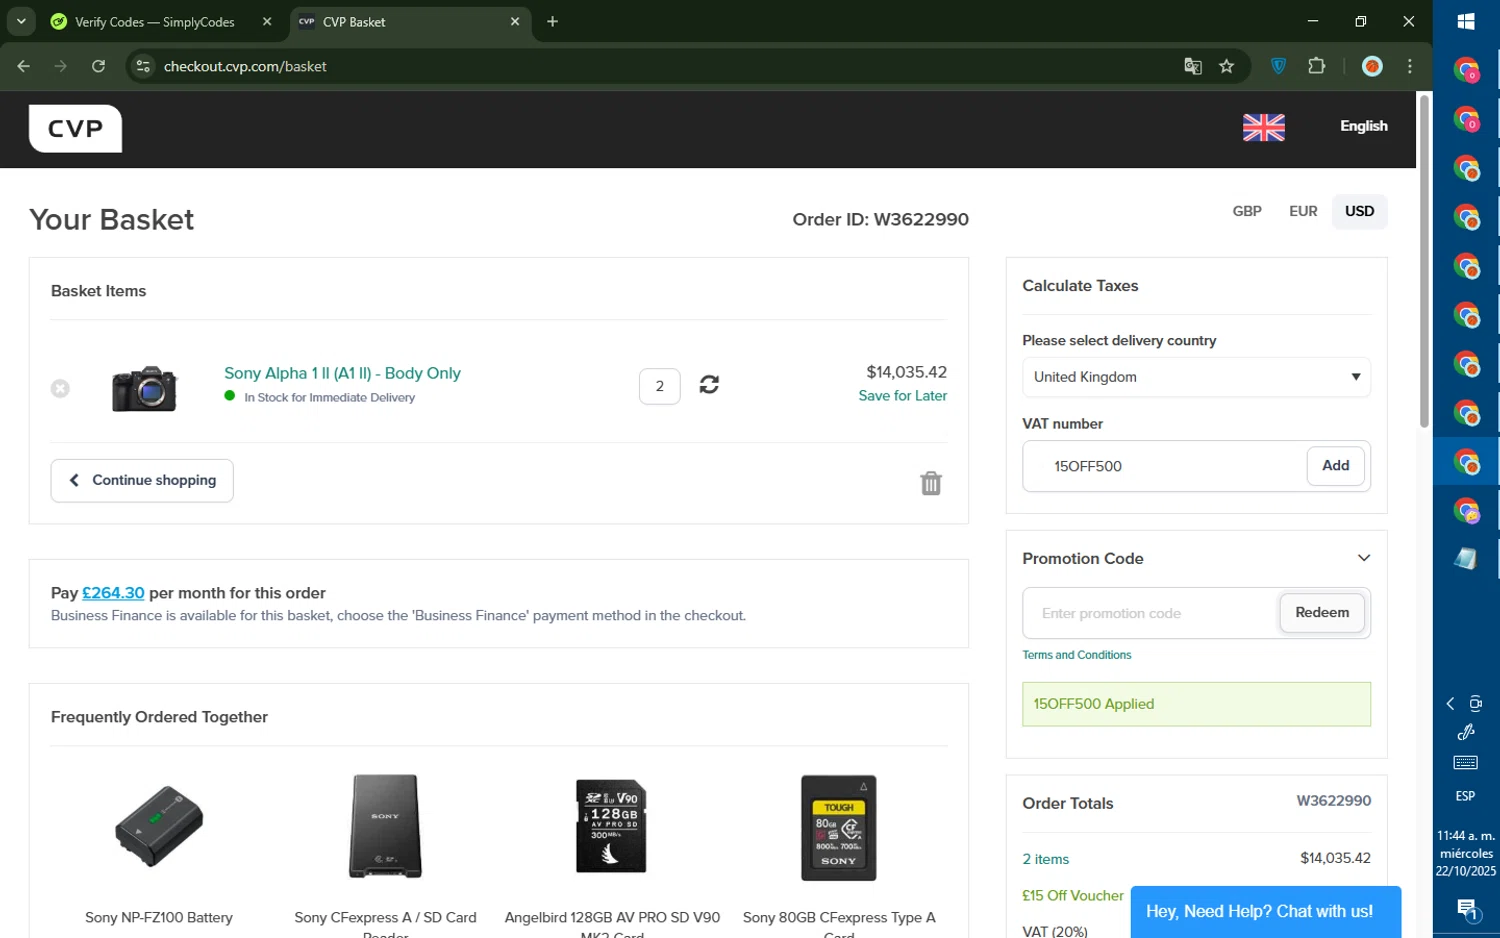The width and height of the screenshot is (1500, 938).
Task: Go back to the previous page
Action: [24, 66]
